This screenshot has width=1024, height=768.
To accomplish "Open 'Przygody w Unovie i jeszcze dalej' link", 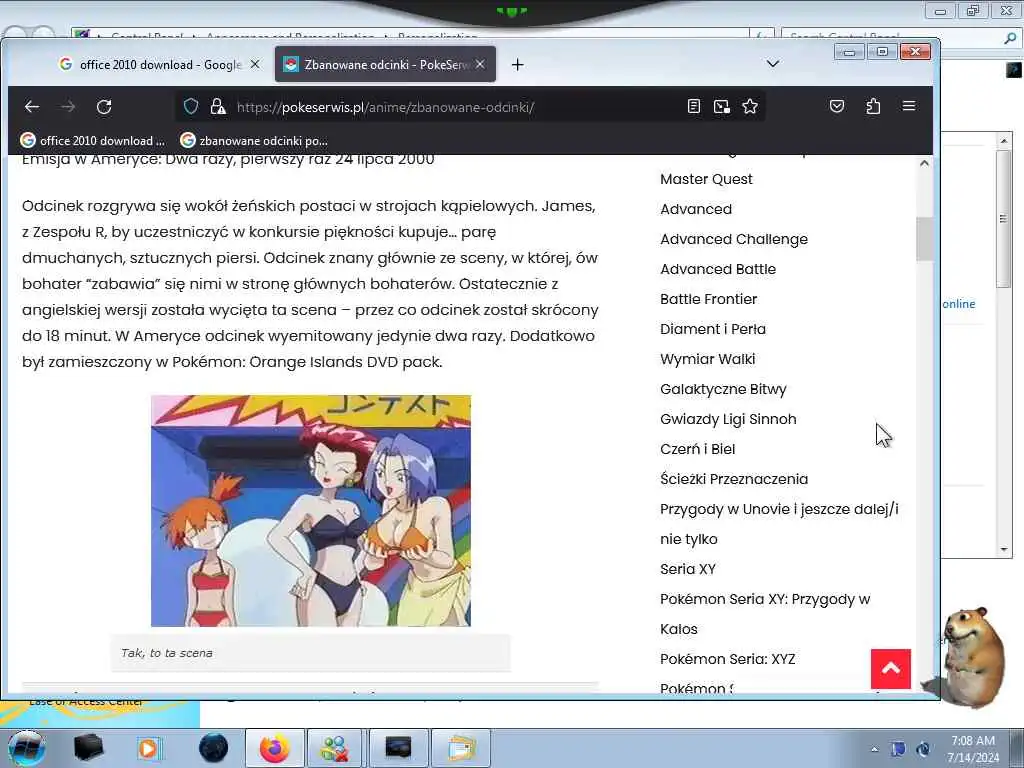I will coord(778,524).
